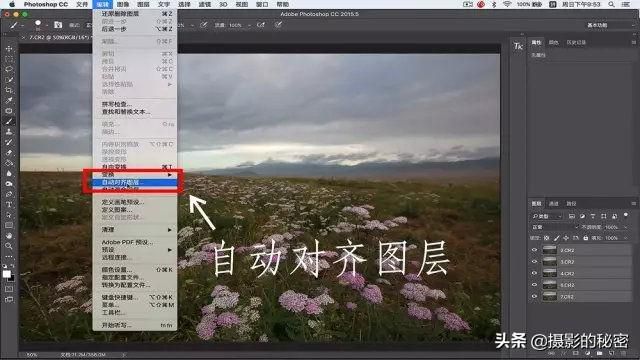Select the Lasso tool
This screenshot has width=640, height=360.
[9, 69]
